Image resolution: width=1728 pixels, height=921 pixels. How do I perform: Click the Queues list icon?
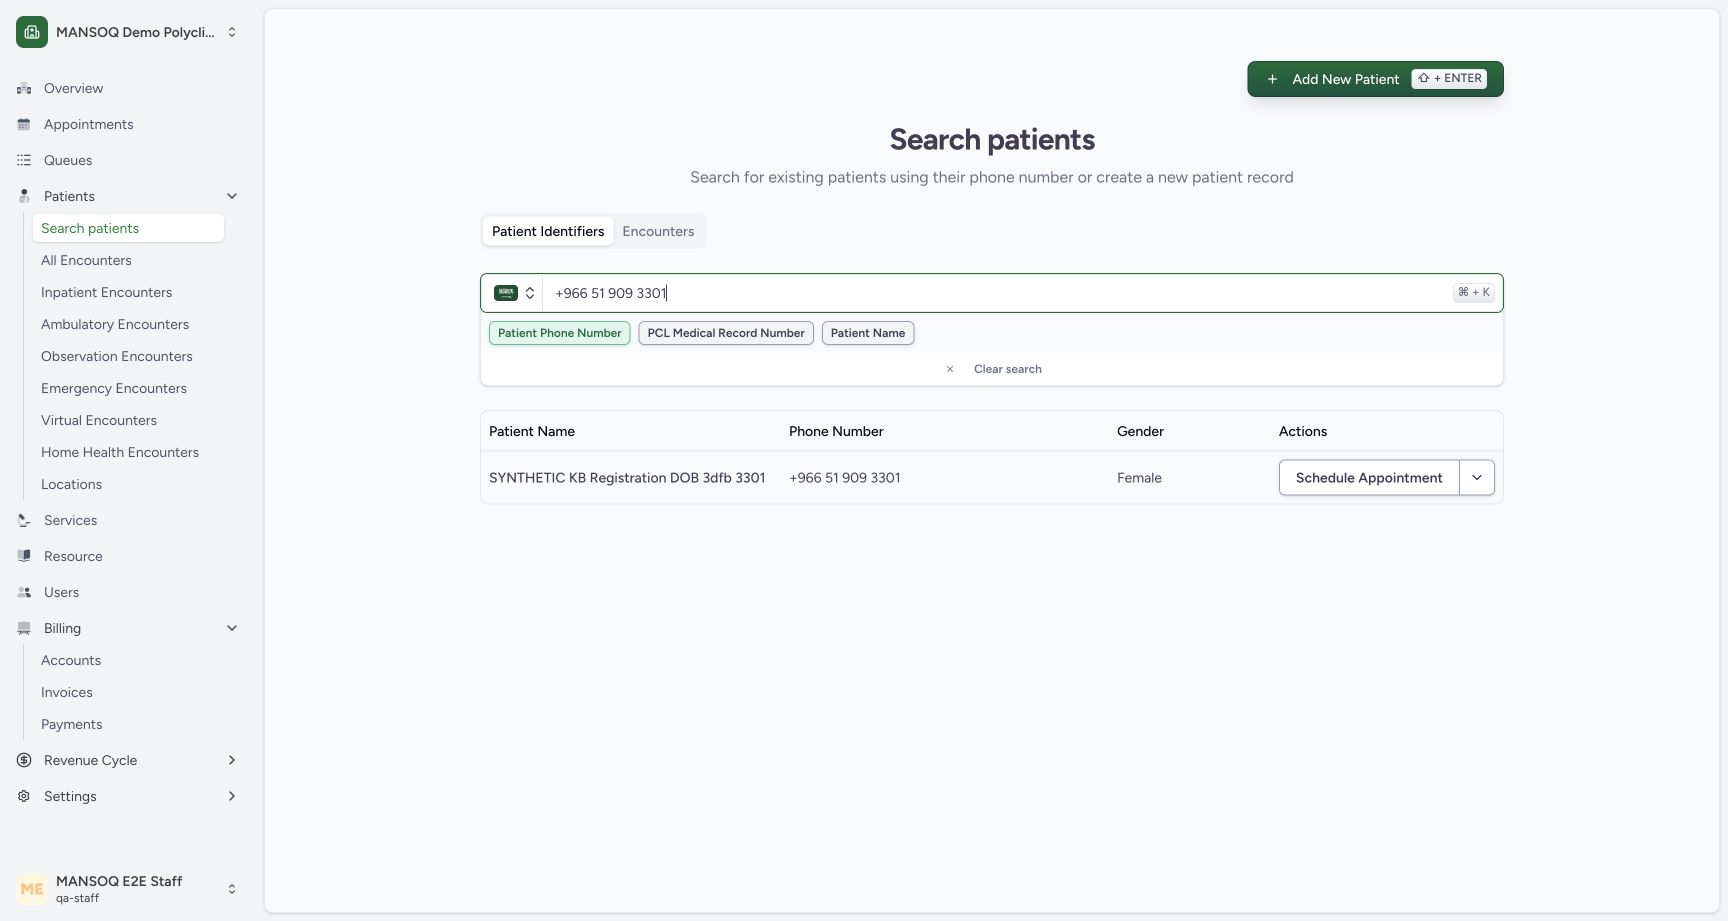pyautogui.click(x=24, y=160)
